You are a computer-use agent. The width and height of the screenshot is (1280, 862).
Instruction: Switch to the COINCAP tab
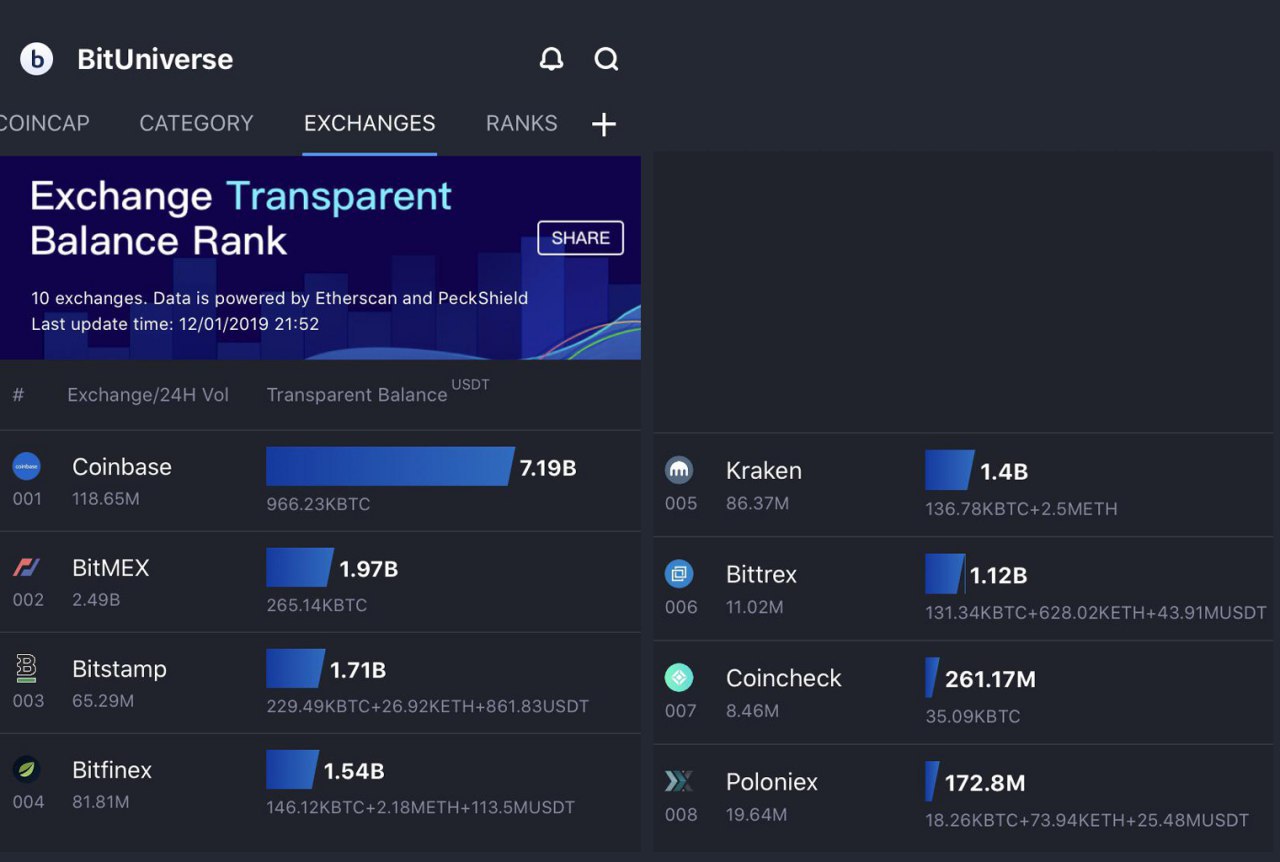[45, 123]
